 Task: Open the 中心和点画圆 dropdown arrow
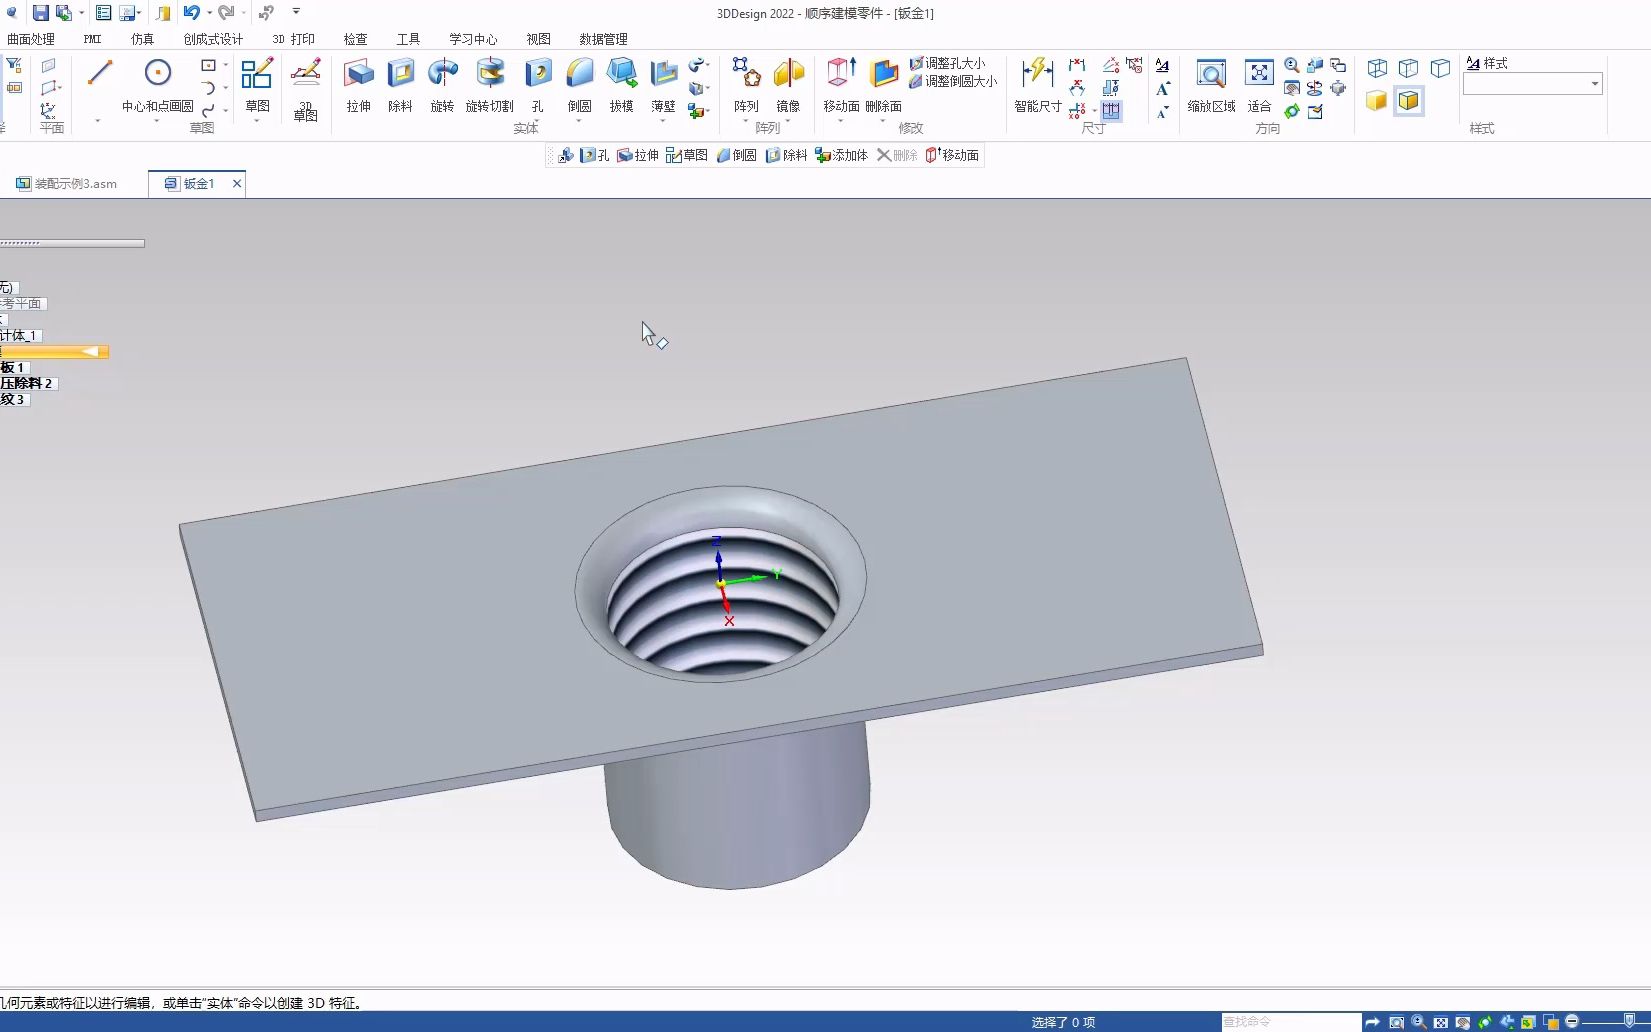tap(156, 118)
